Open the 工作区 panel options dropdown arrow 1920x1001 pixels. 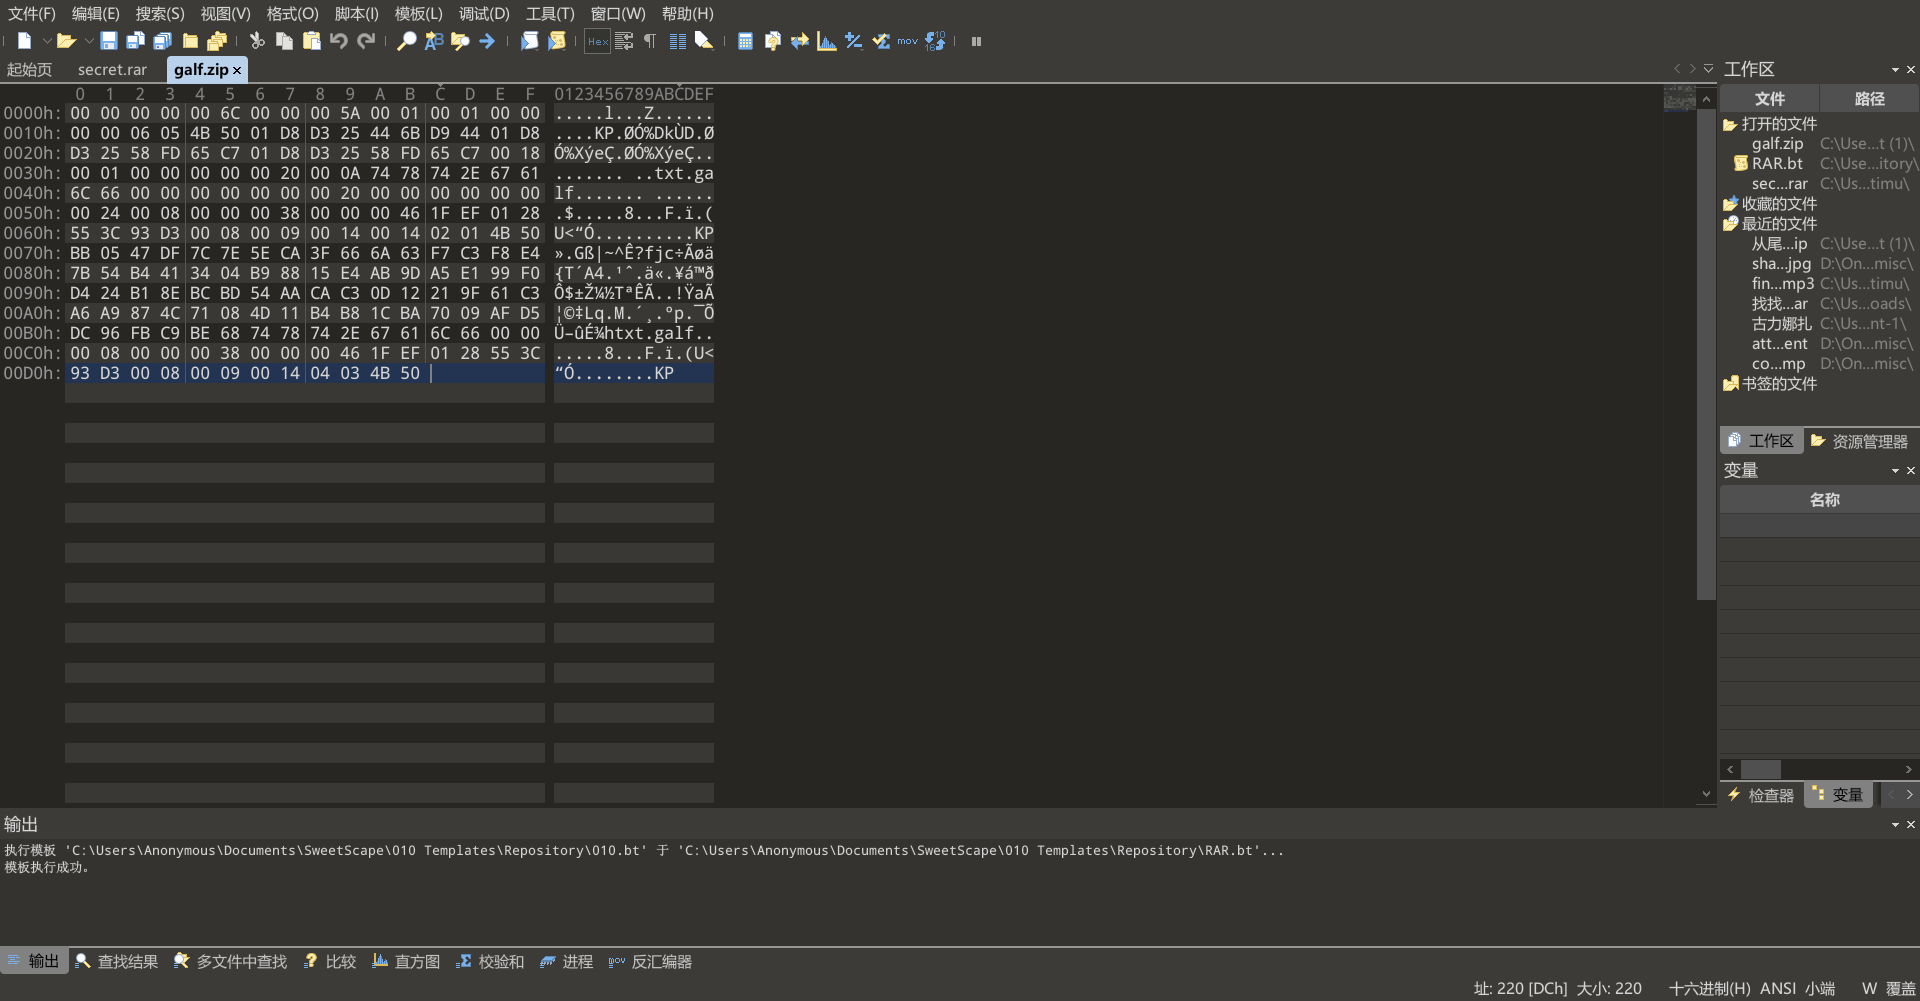coord(1895,70)
